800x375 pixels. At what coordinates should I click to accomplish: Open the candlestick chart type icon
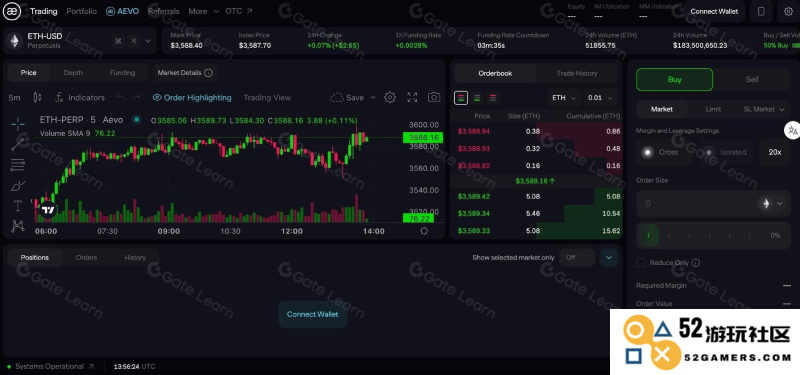coord(37,97)
